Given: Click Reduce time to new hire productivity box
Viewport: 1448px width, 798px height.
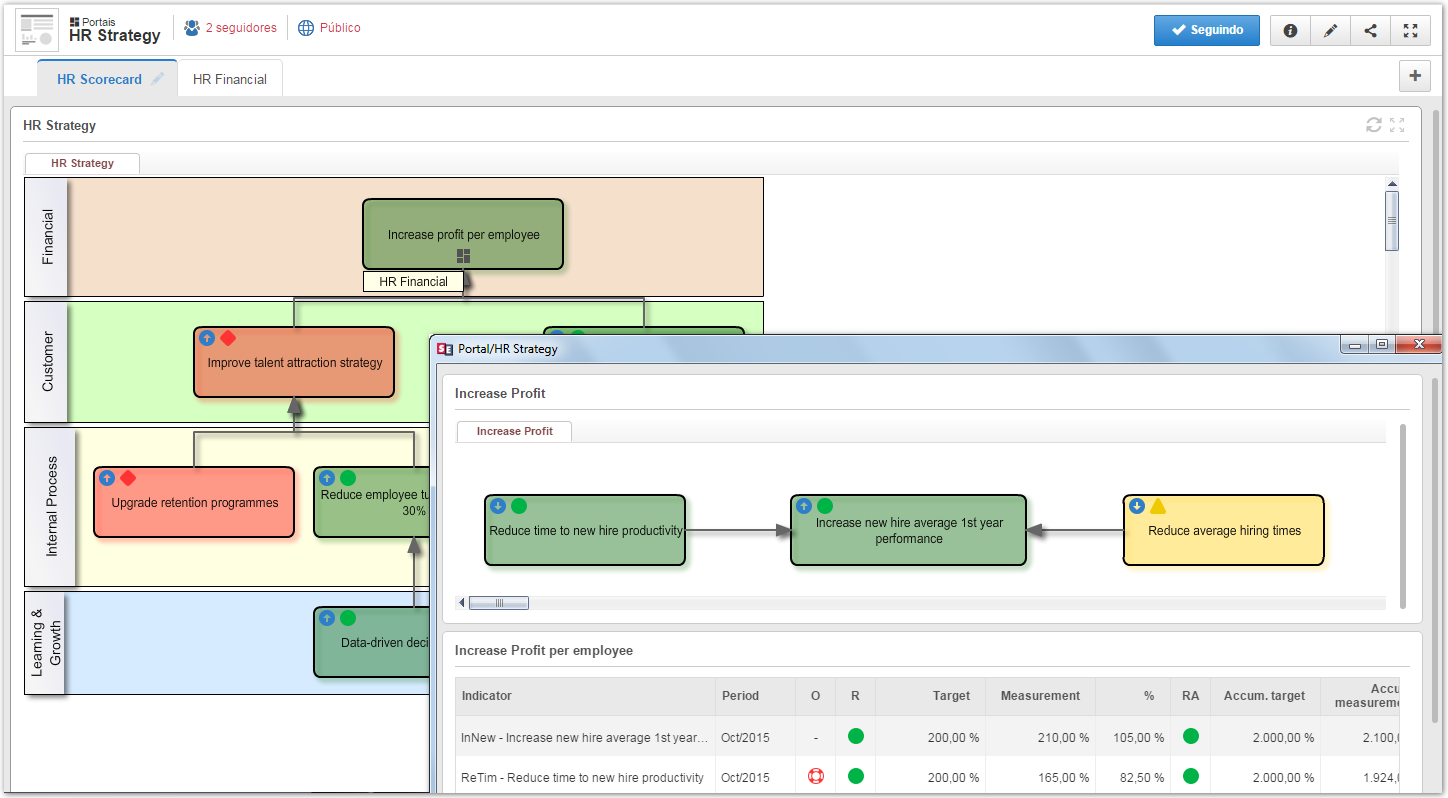Looking at the screenshot, I should coord(585,530).
